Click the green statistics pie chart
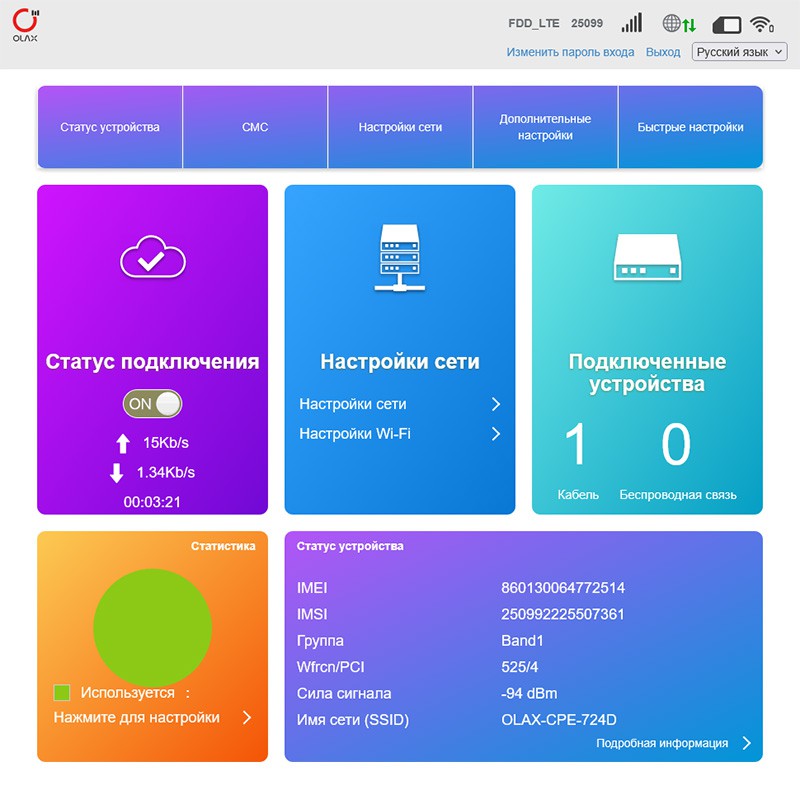Screen dimensions: 800x800 (x=152, y=626)
